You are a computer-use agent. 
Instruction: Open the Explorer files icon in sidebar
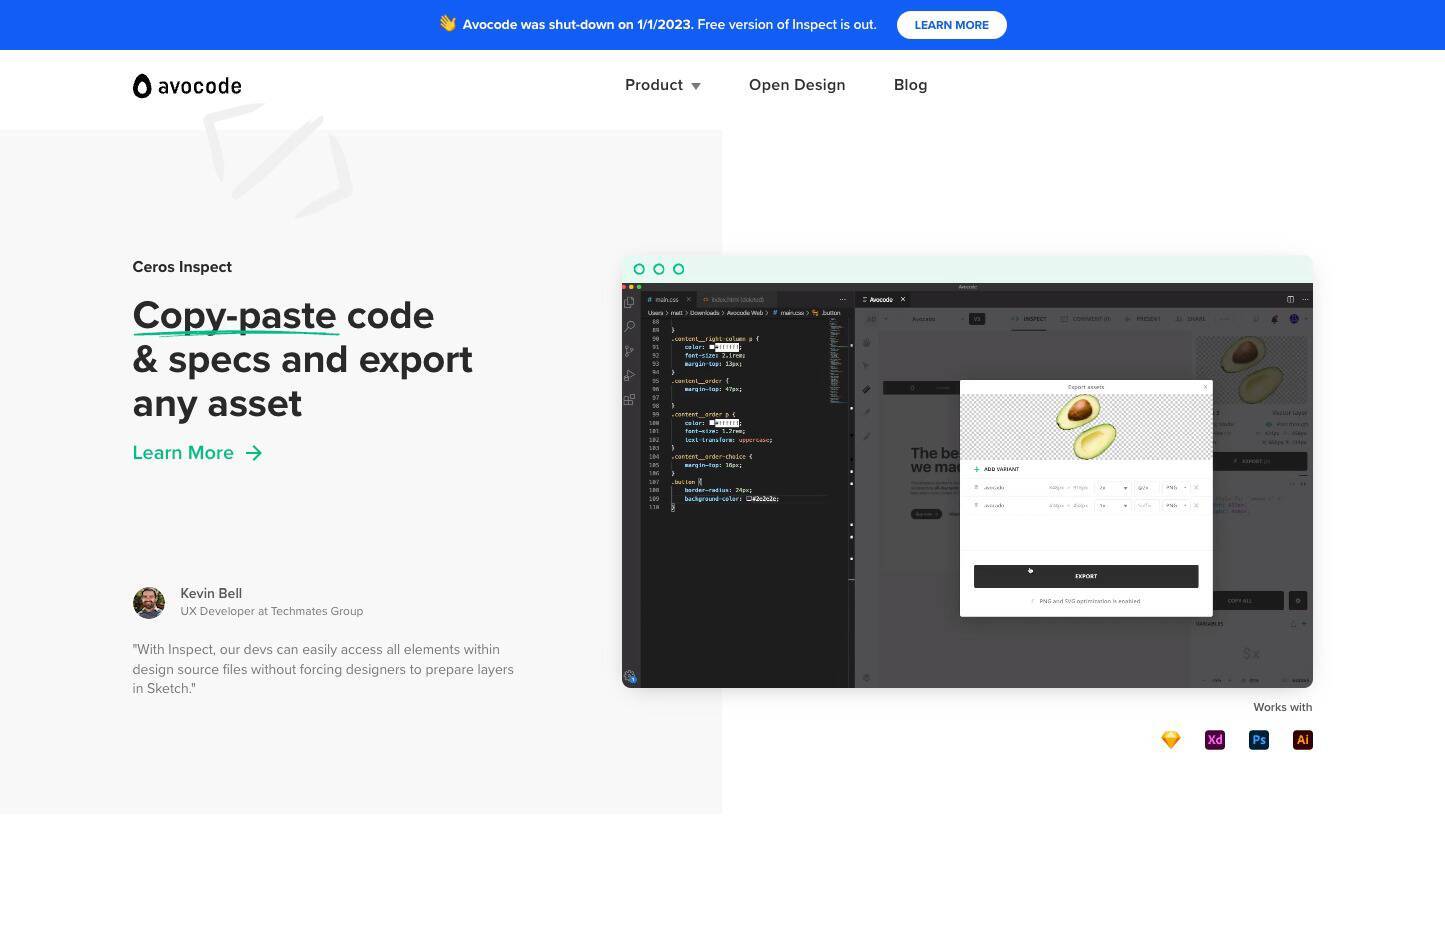tap(629, 302)
